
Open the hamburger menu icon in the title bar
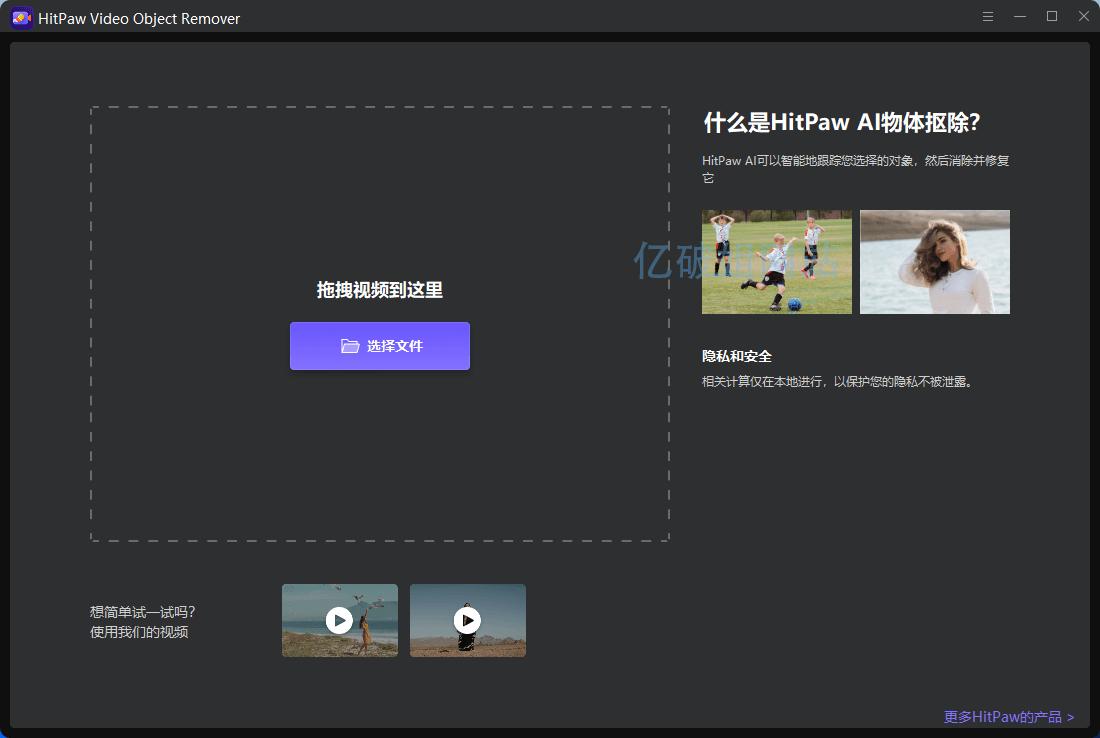988,16
